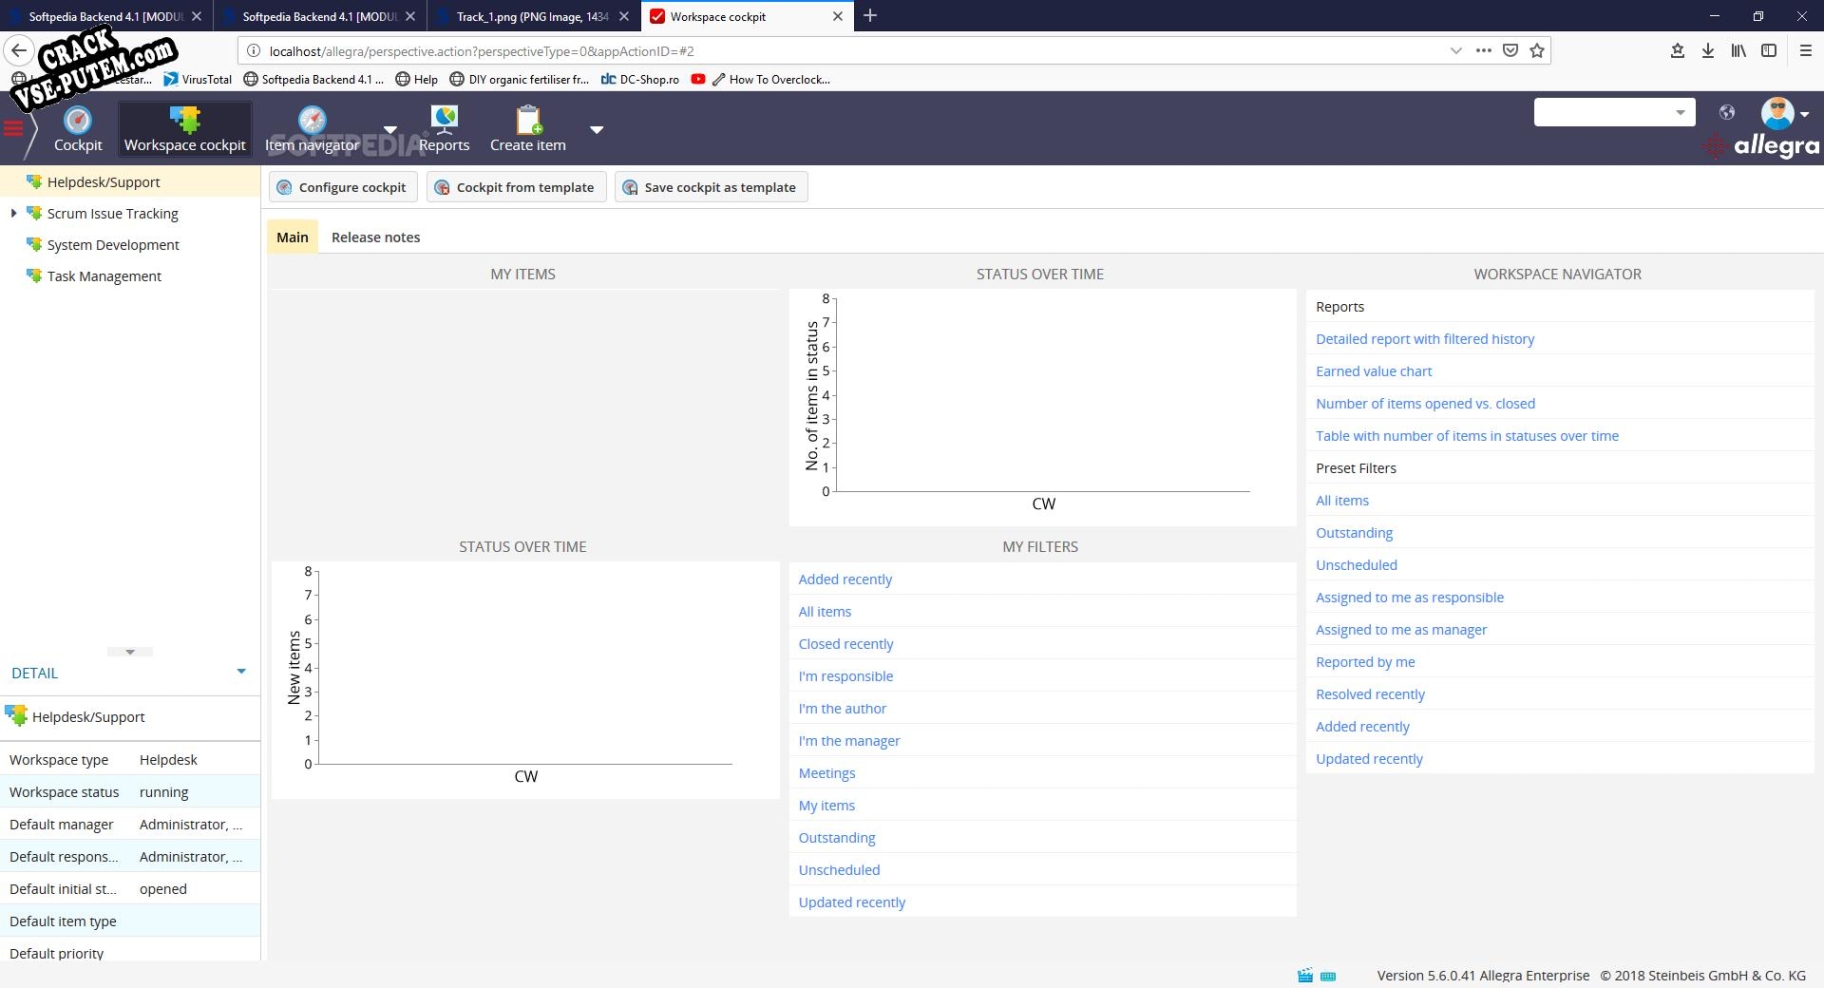Click the site information icon
Screen dimensions: 1824x988
click(253, 51)
